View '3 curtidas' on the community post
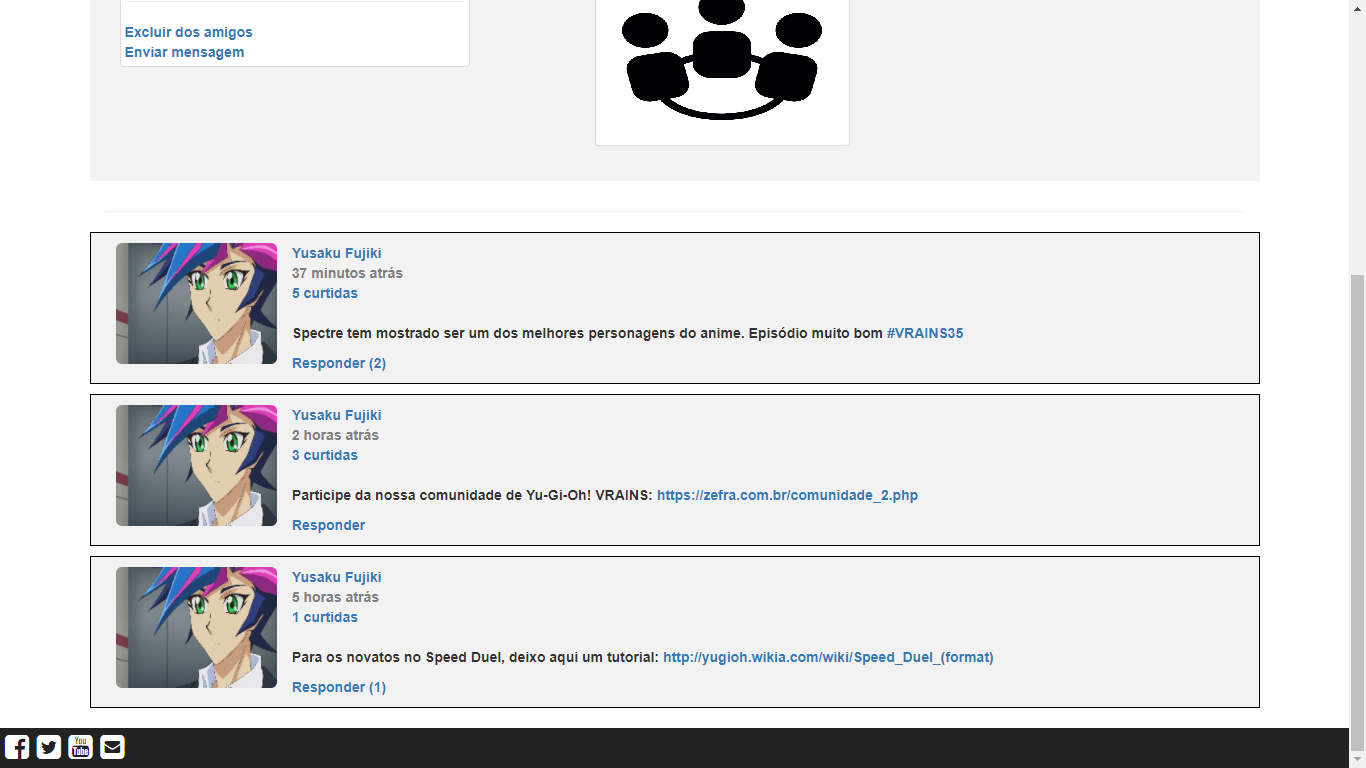Image resolution: width=1366 pixels, height=768 pixels. coord(324,454)
